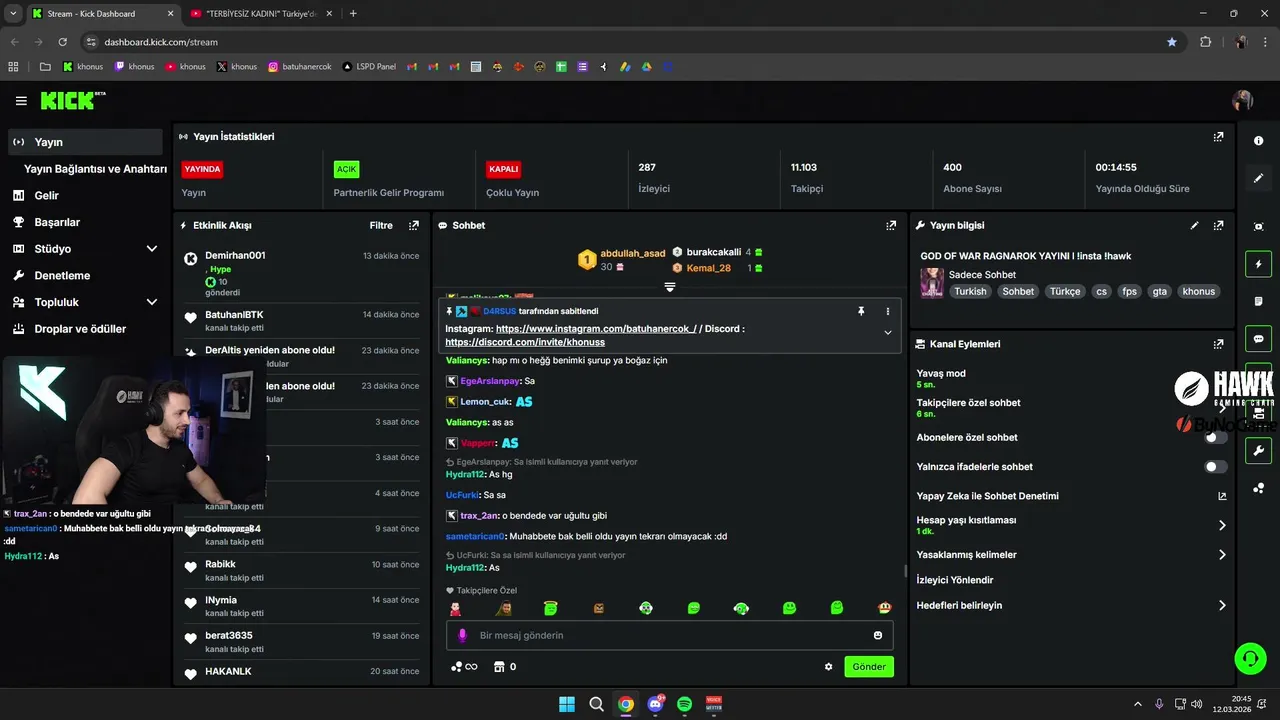1280x720 pixels.
Task: Click the circles icon at bottom of right sidebar
Action: coord(1259,488)
